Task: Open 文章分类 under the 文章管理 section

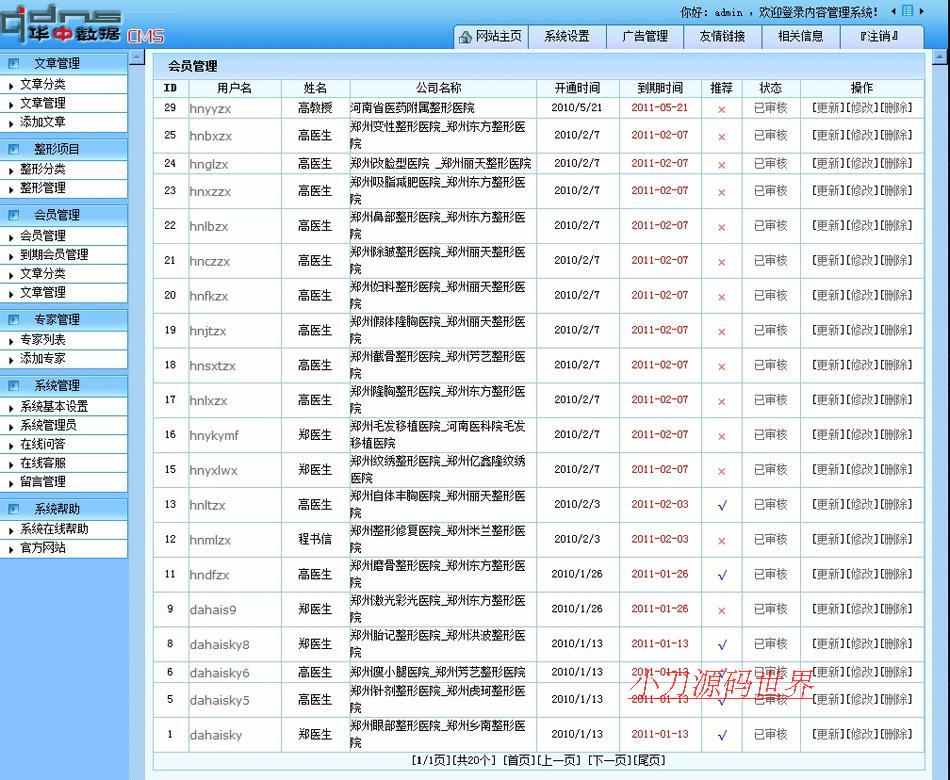Action: [42, 84]
